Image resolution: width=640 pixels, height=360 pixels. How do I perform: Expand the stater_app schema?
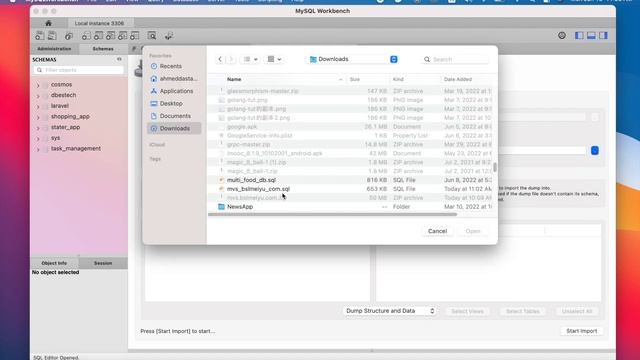click(38, 128)
